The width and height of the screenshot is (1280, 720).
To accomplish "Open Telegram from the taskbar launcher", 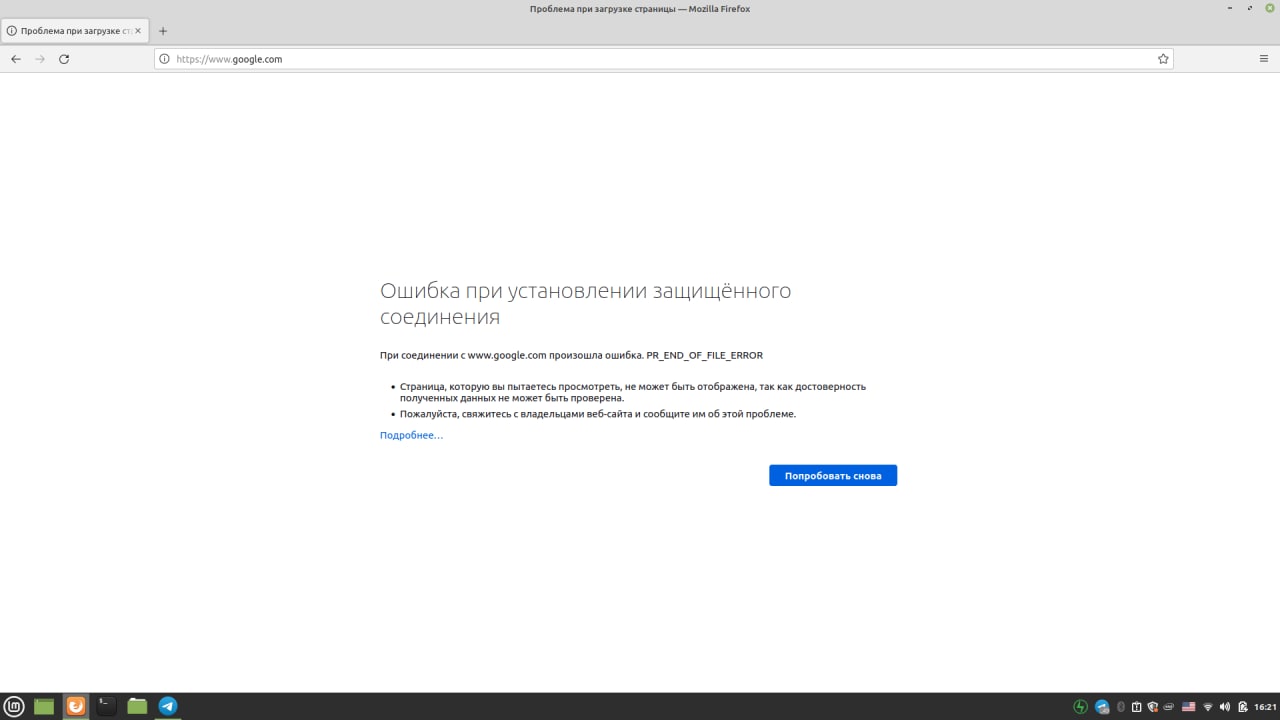I will (x=168, y=707).
